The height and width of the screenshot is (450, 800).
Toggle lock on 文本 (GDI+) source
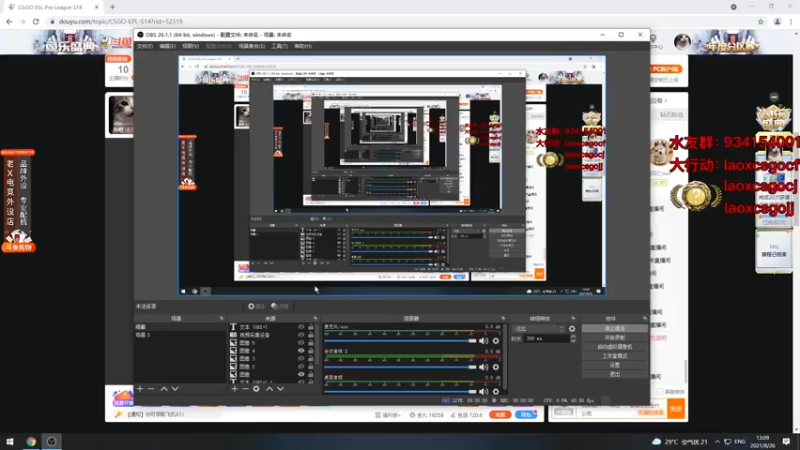311,327
